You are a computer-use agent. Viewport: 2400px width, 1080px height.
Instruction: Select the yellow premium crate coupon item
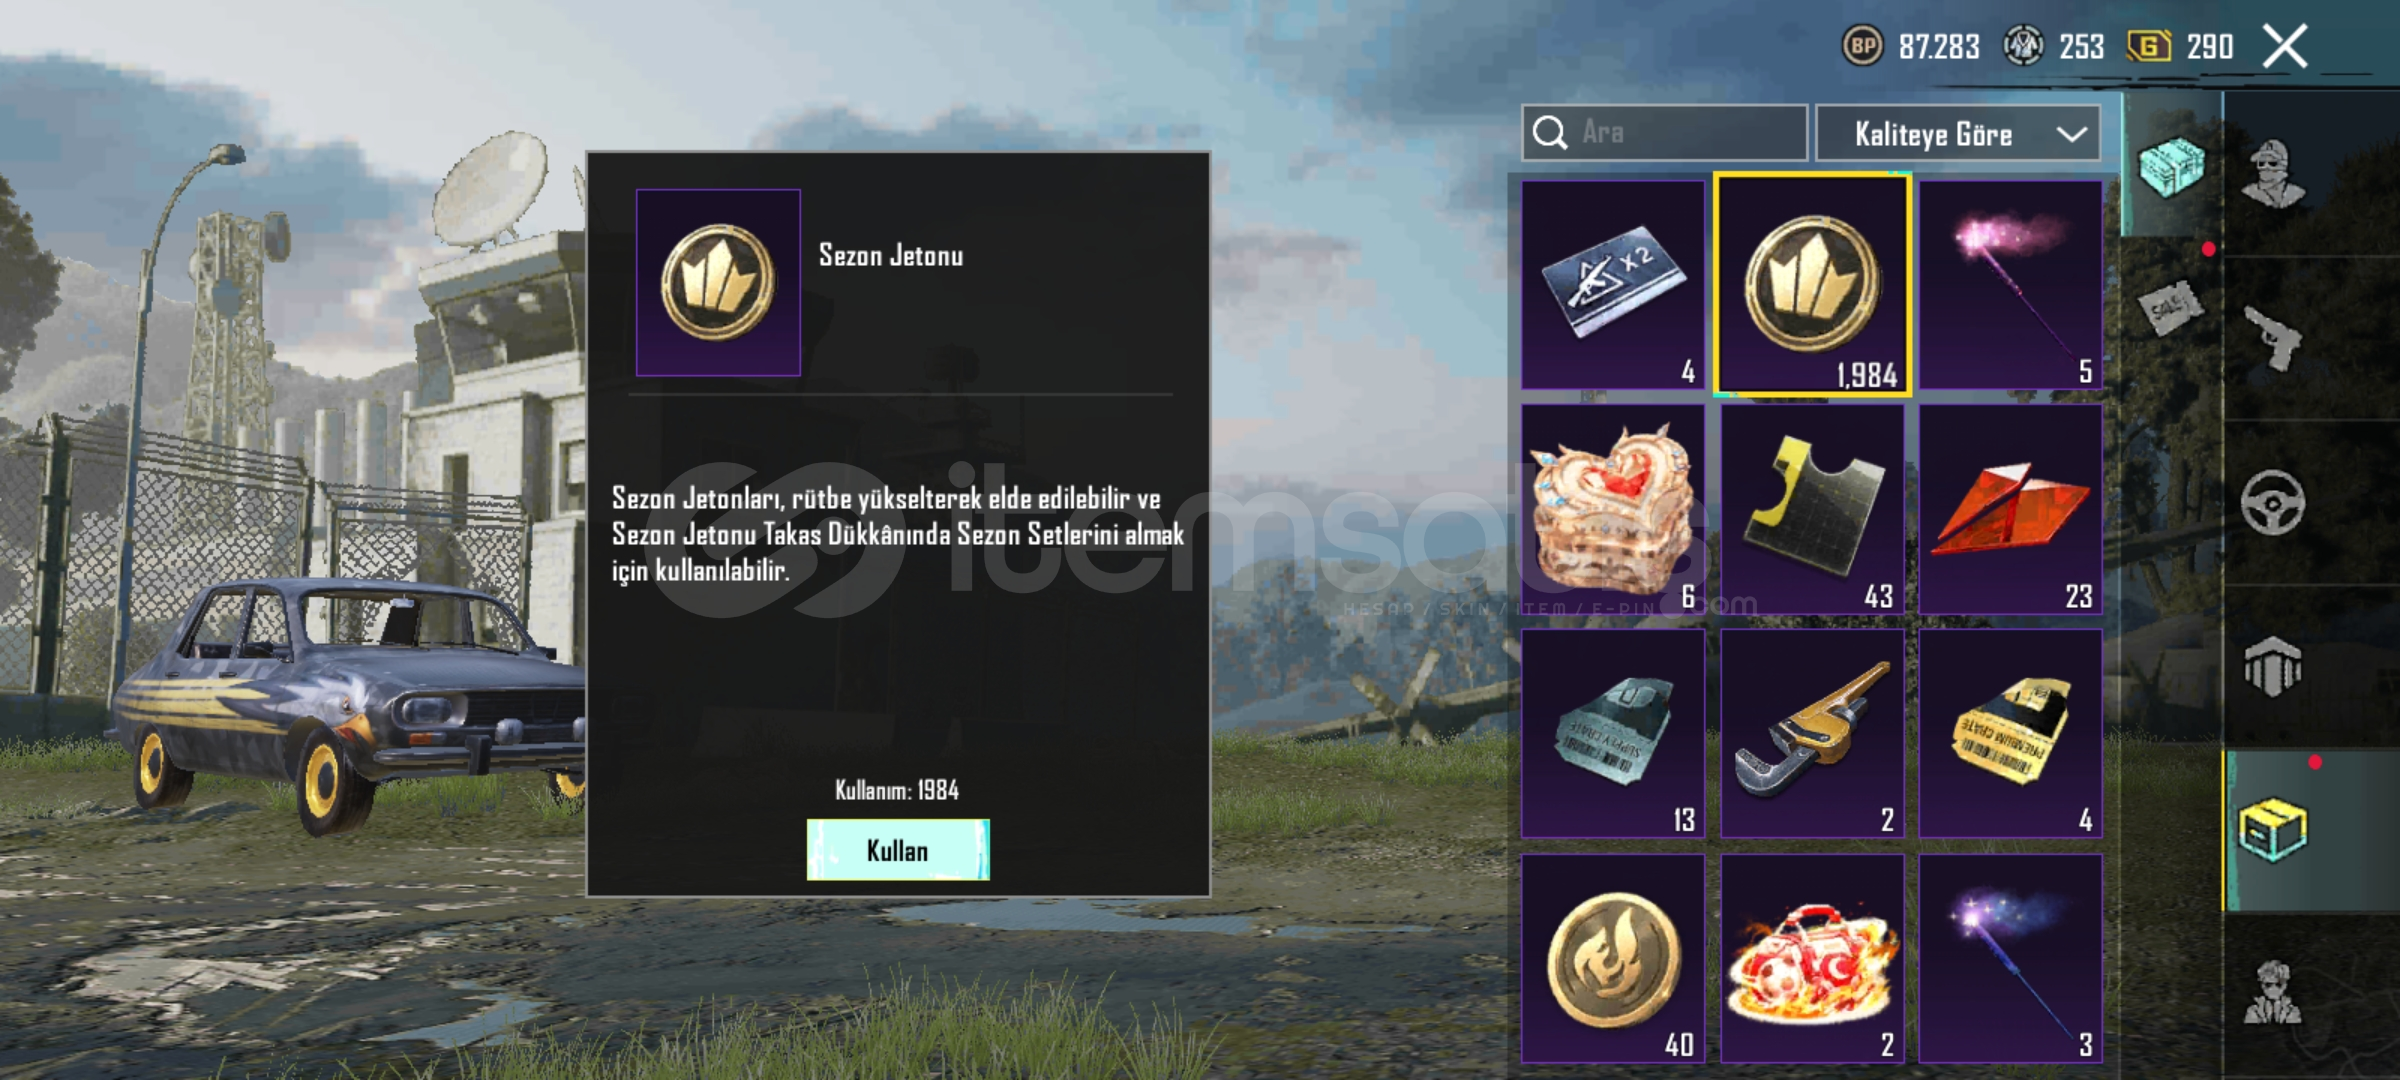[x=2010, y=734]
